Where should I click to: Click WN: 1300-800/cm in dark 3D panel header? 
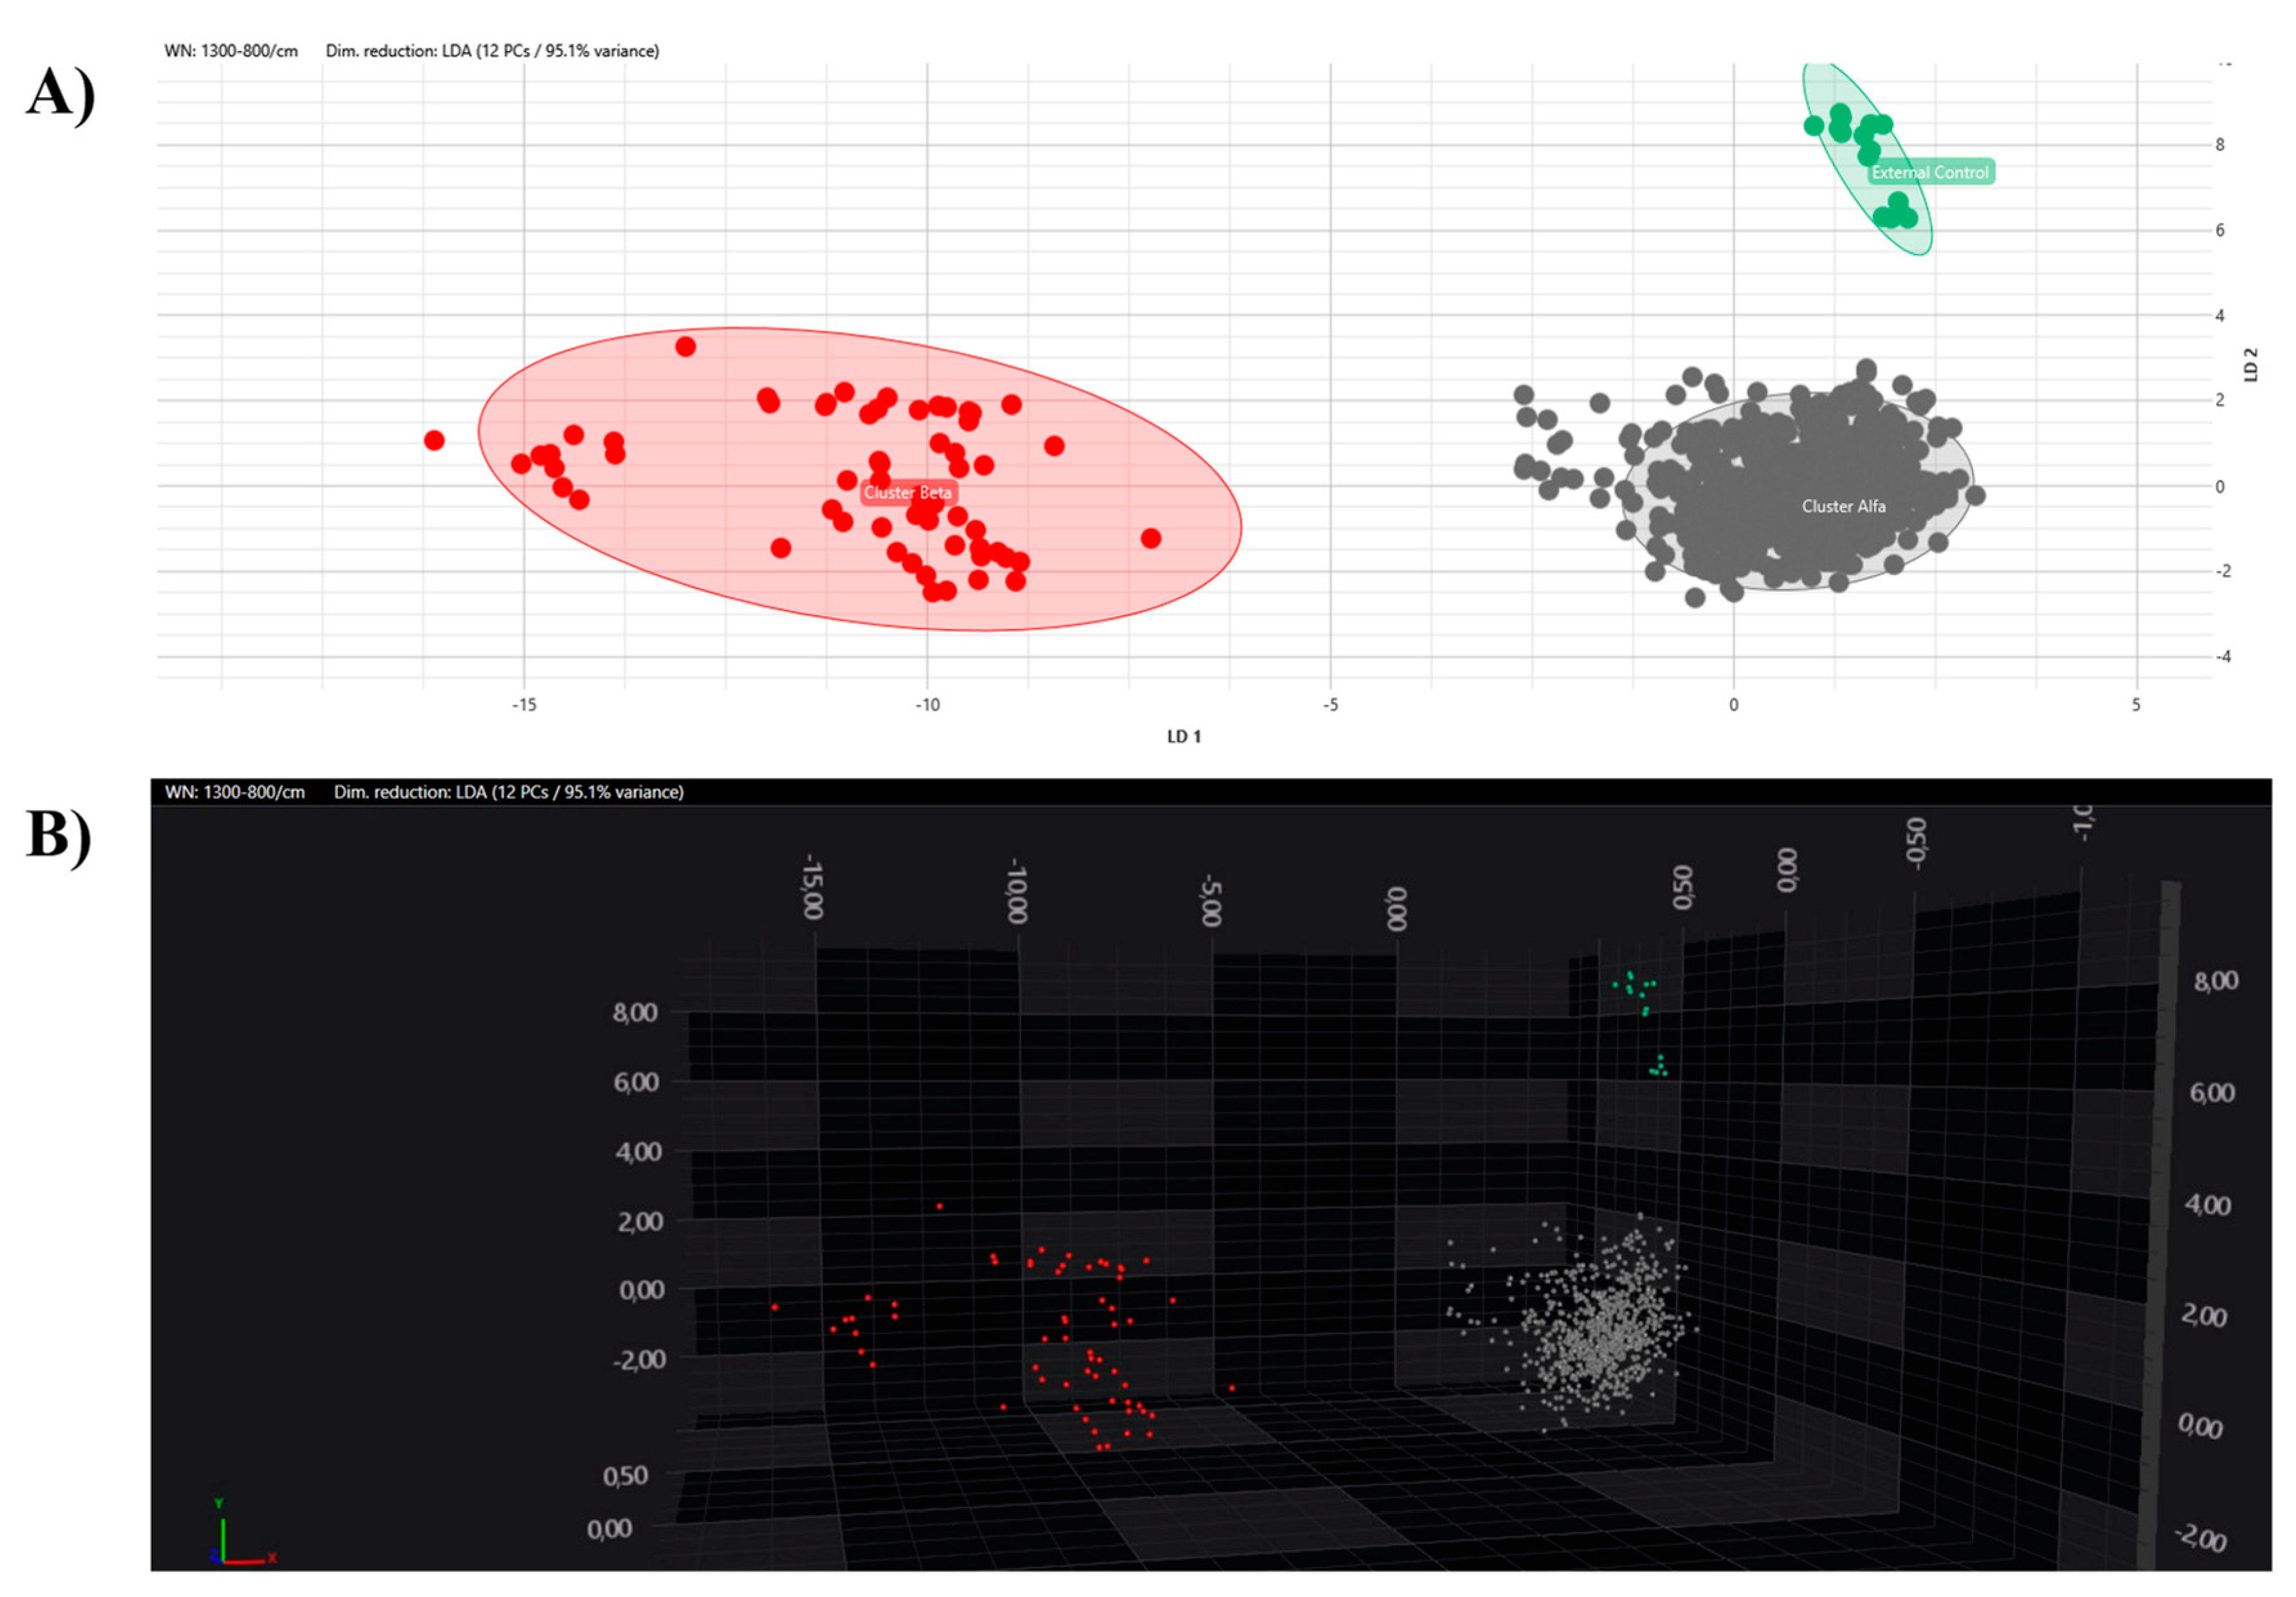pyautogui.click(x=235, y=792)
